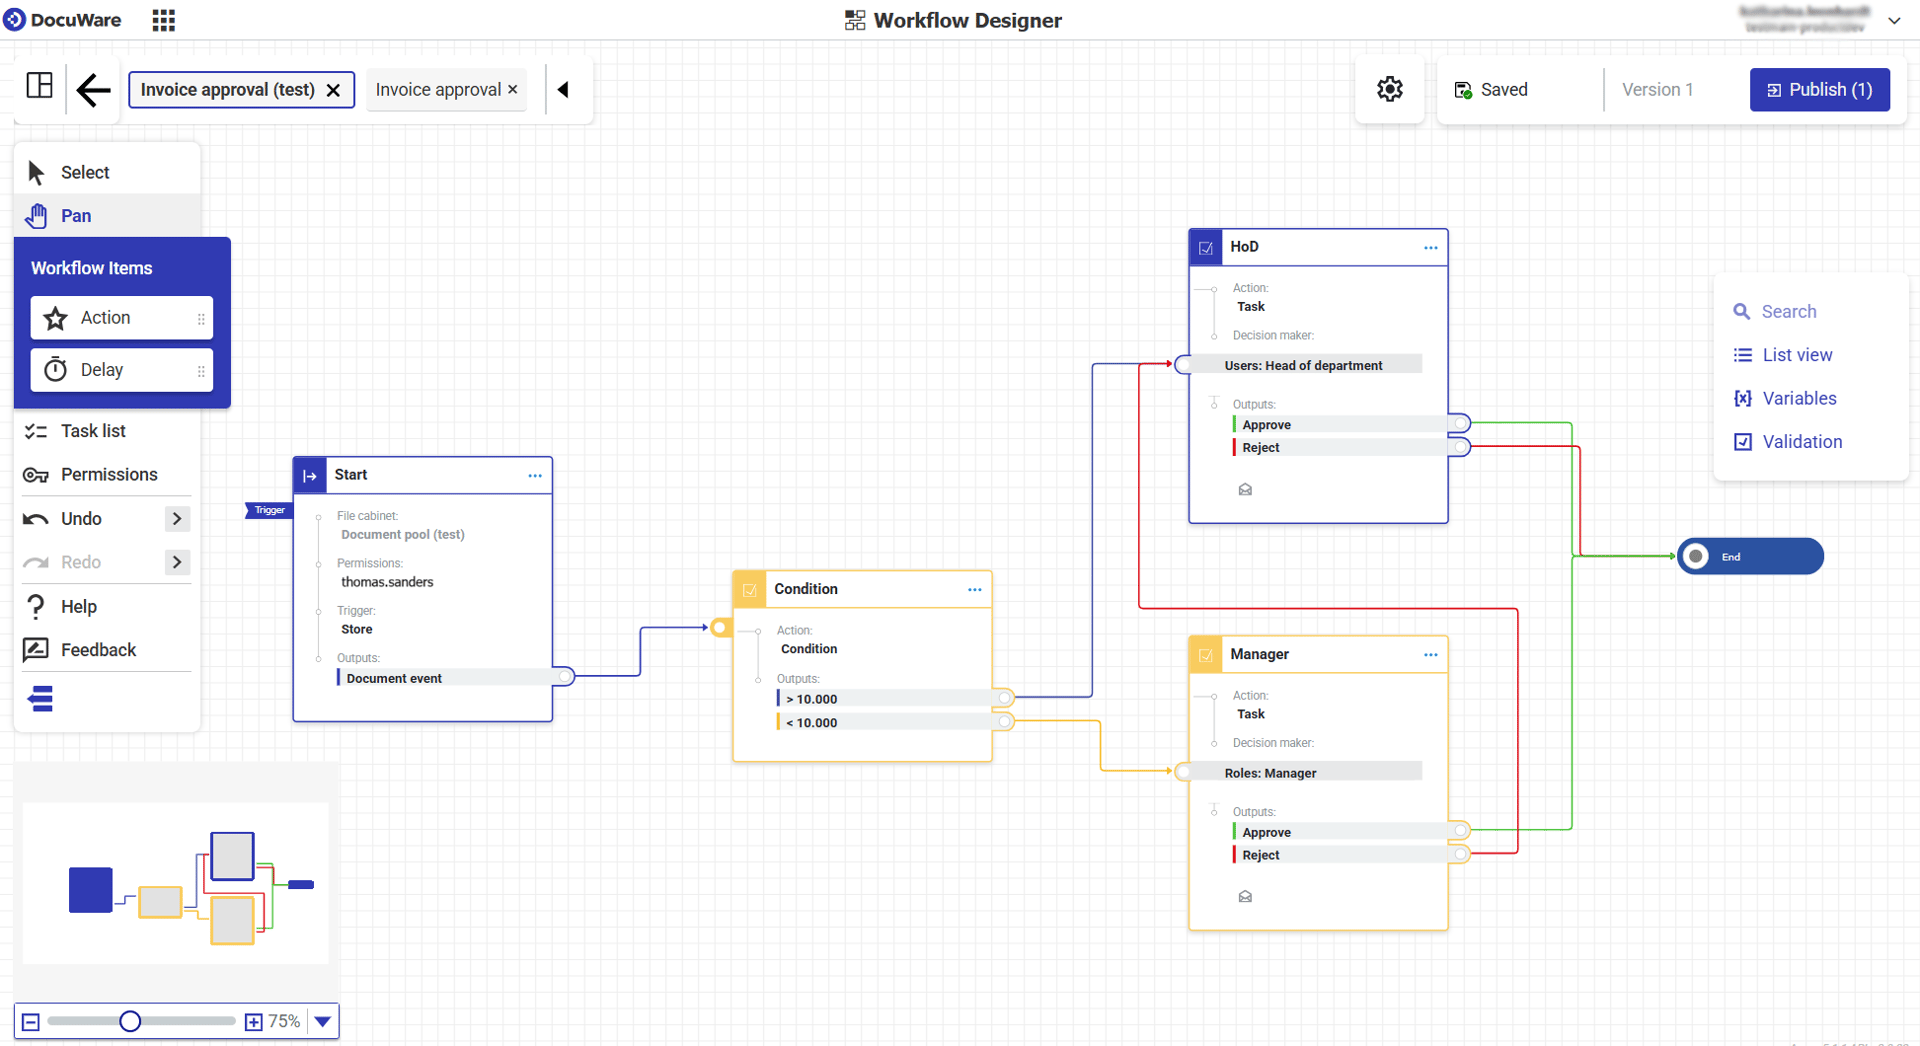Open the Start node's options menu
Image resolution: width=1920 pixels, height=1046 pixels.
click(535, 475)
